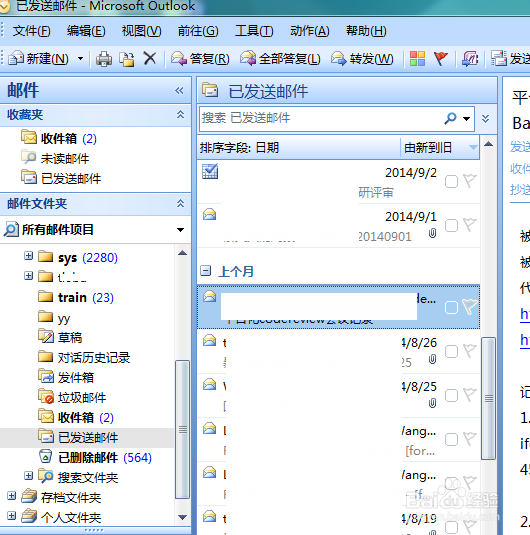
Task: Click the OneNote send icon in toolbar
Action: (470, 59)
